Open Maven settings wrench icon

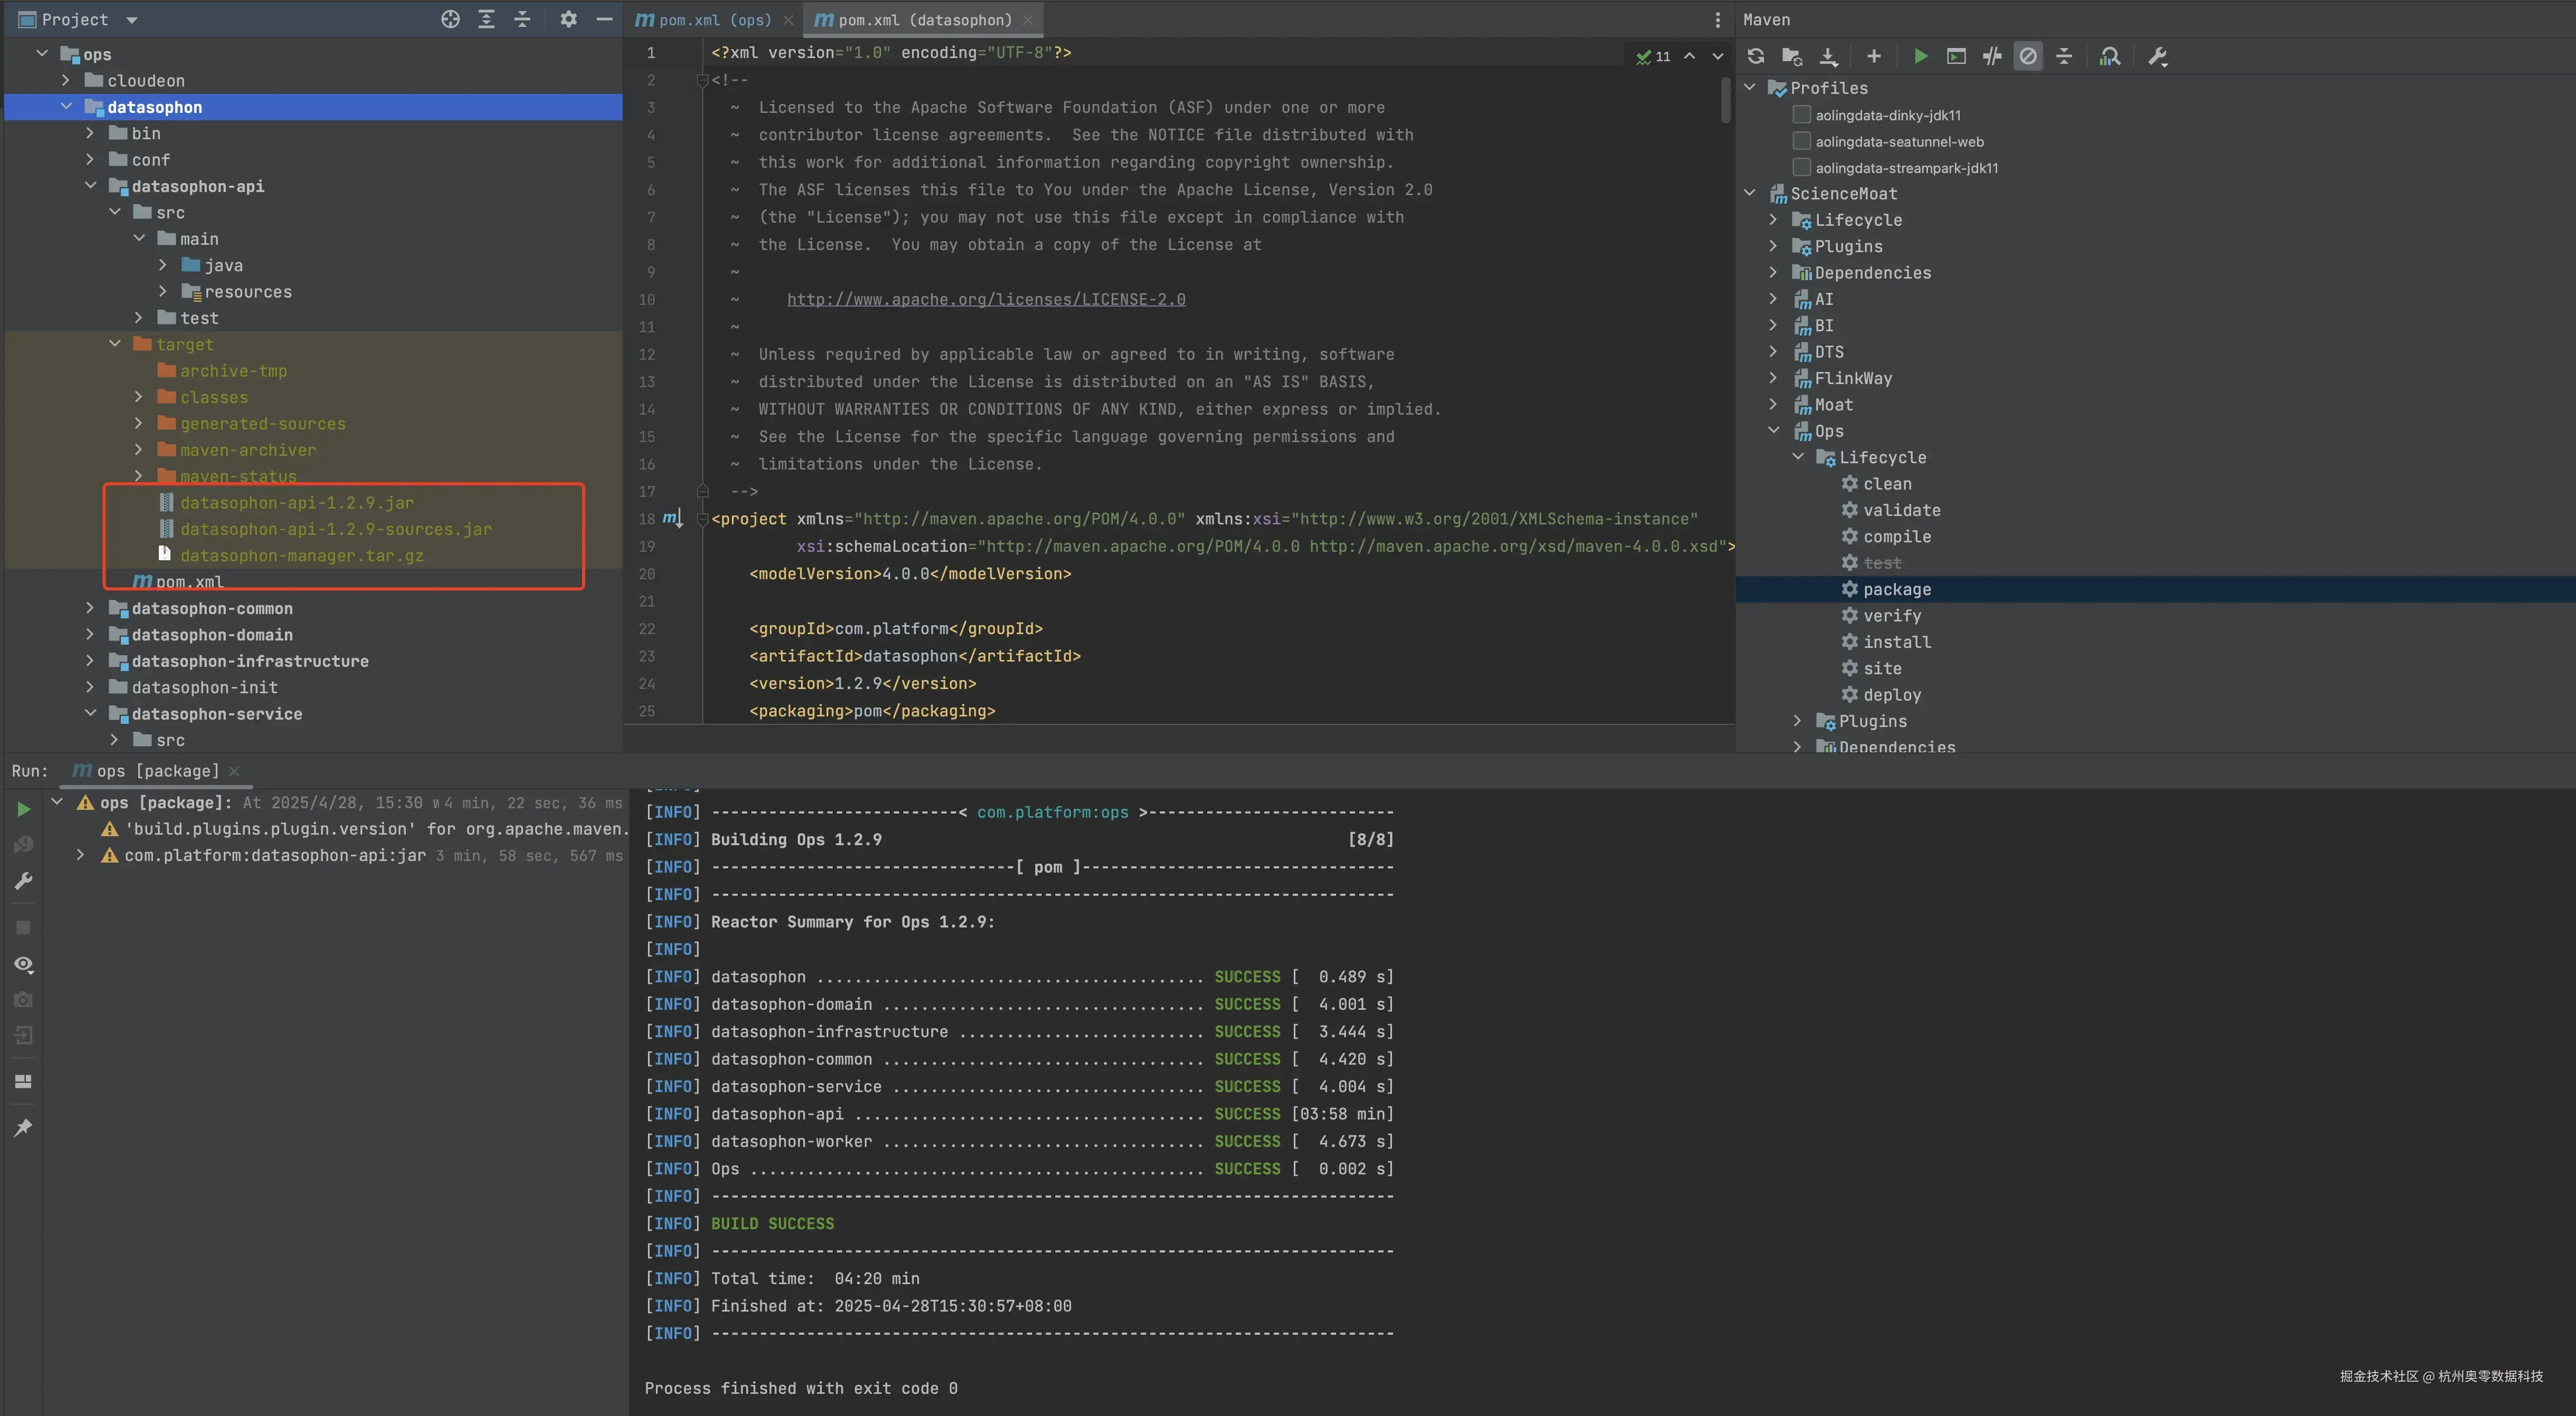(x=2157, y=57)
